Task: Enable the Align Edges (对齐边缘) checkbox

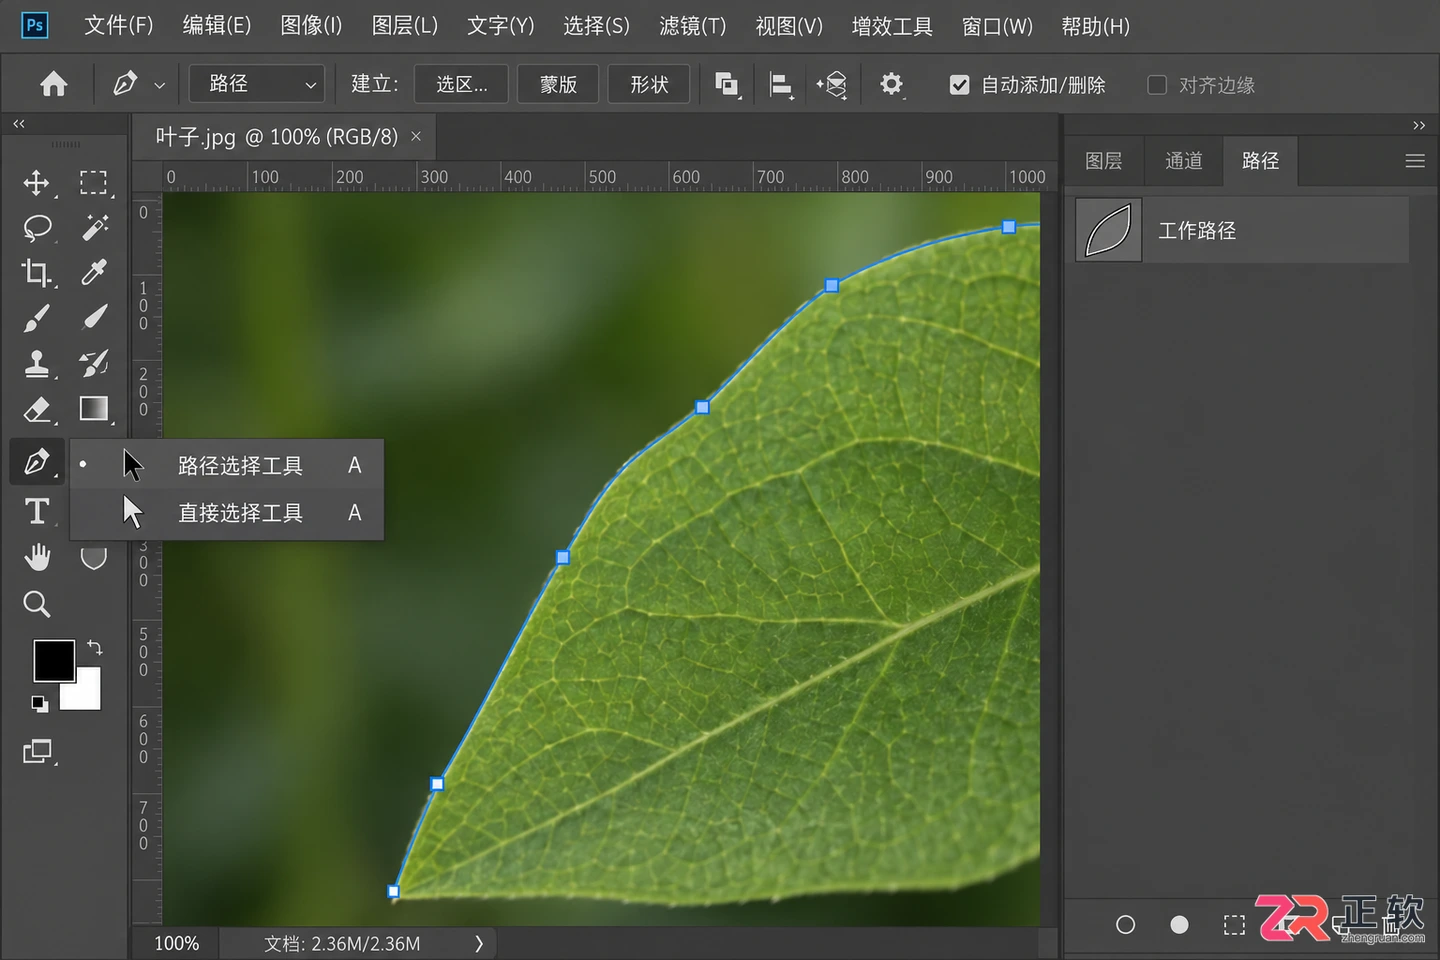Action: tap(1157, 85)
